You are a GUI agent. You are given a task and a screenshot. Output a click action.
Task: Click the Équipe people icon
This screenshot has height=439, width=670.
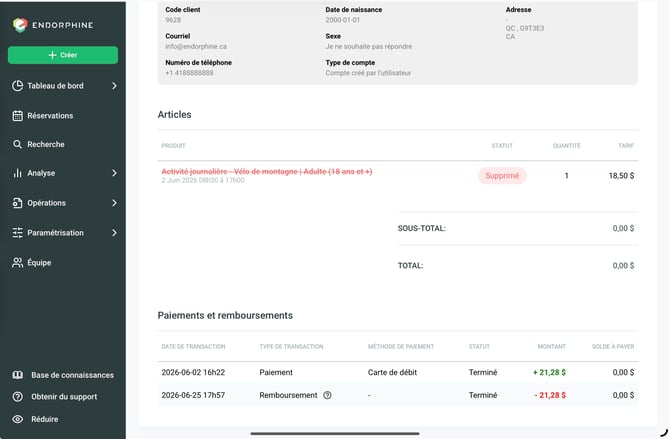[x=18, y=262]
